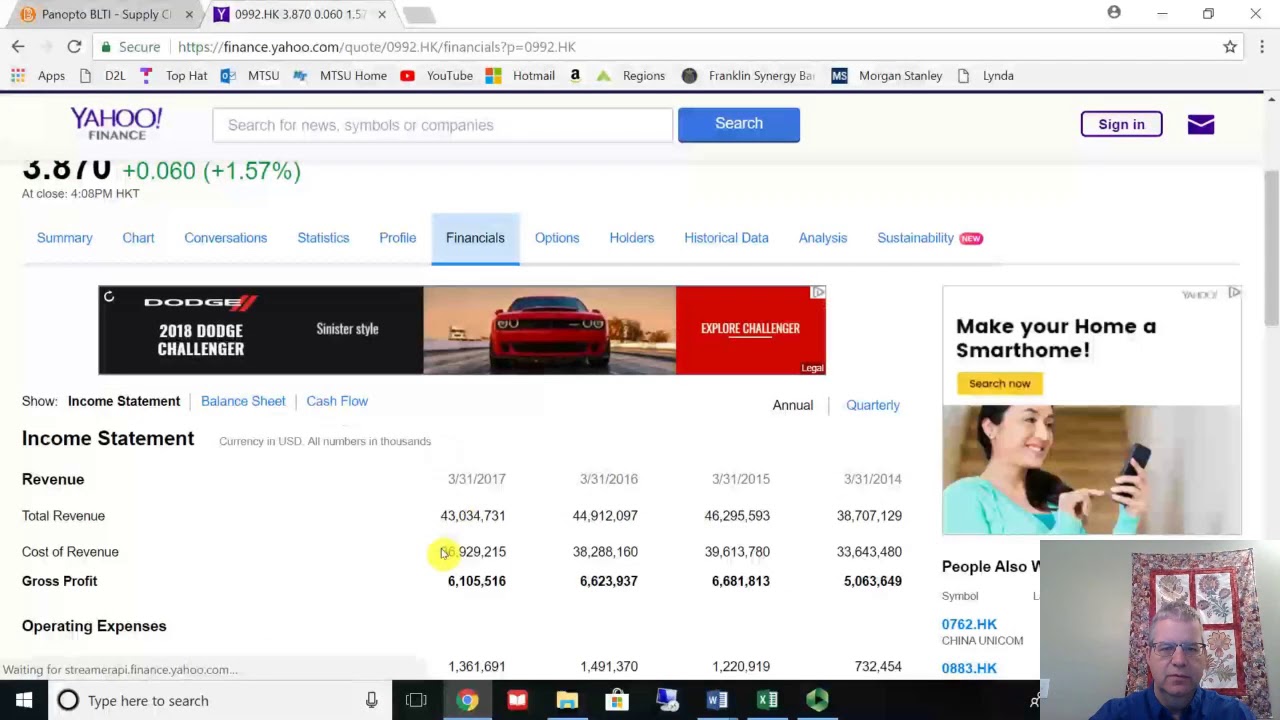The width and height of the screenshot is (1280, 720).
Task: Open the Morgan Stanley bookmark
Action: 887,75
